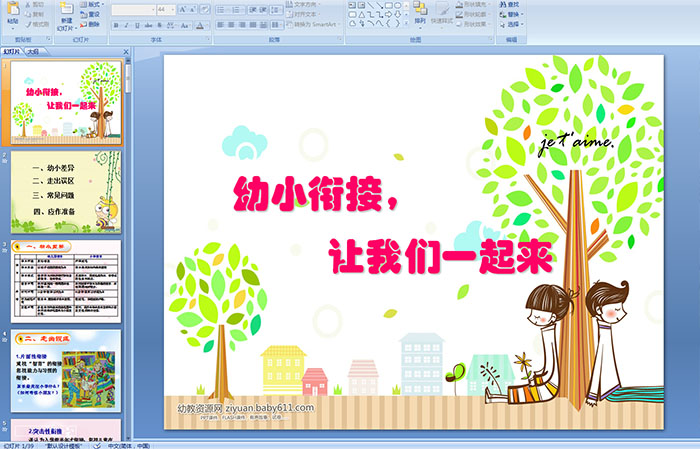Align paragraph text right

pyautogui.click(x=242, y=25)
